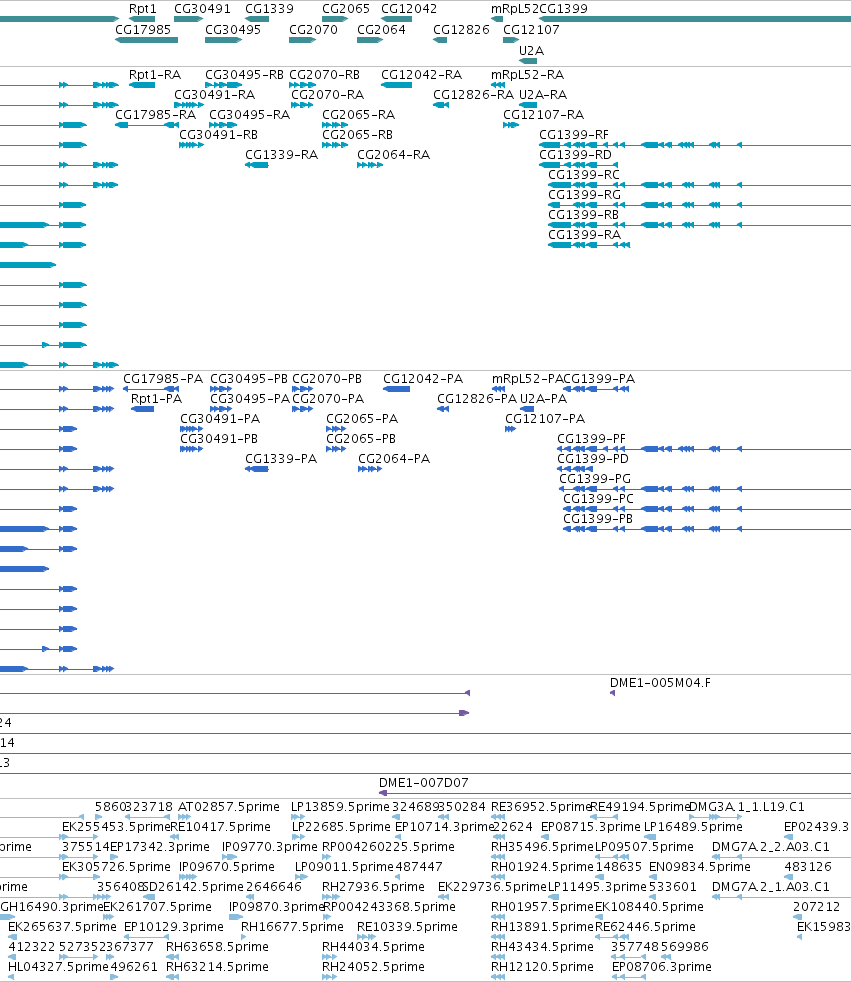Image resolution: width=851 pixels, height=982 pixels.
Task: Select EST RE36952.5prime
Action: pyautogui.click(x=498, y=817)
